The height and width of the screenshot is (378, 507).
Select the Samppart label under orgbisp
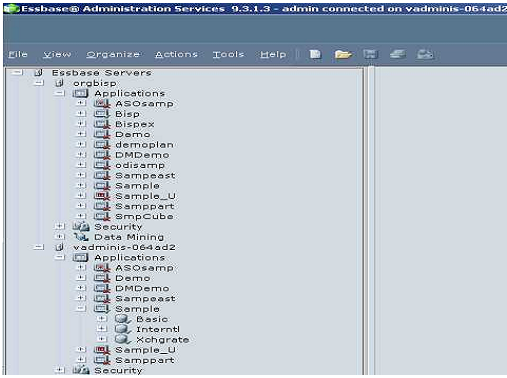[x=144, y=206]
